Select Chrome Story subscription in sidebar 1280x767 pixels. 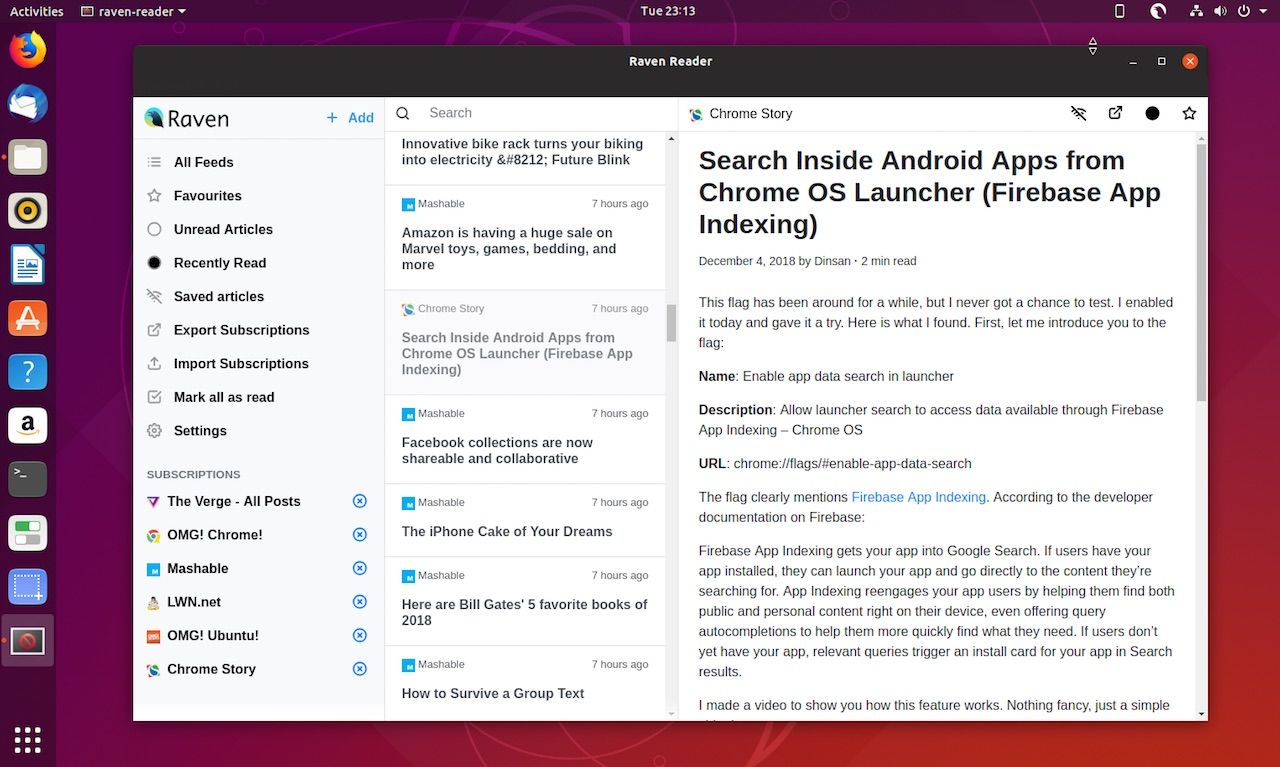click(211, 669)
